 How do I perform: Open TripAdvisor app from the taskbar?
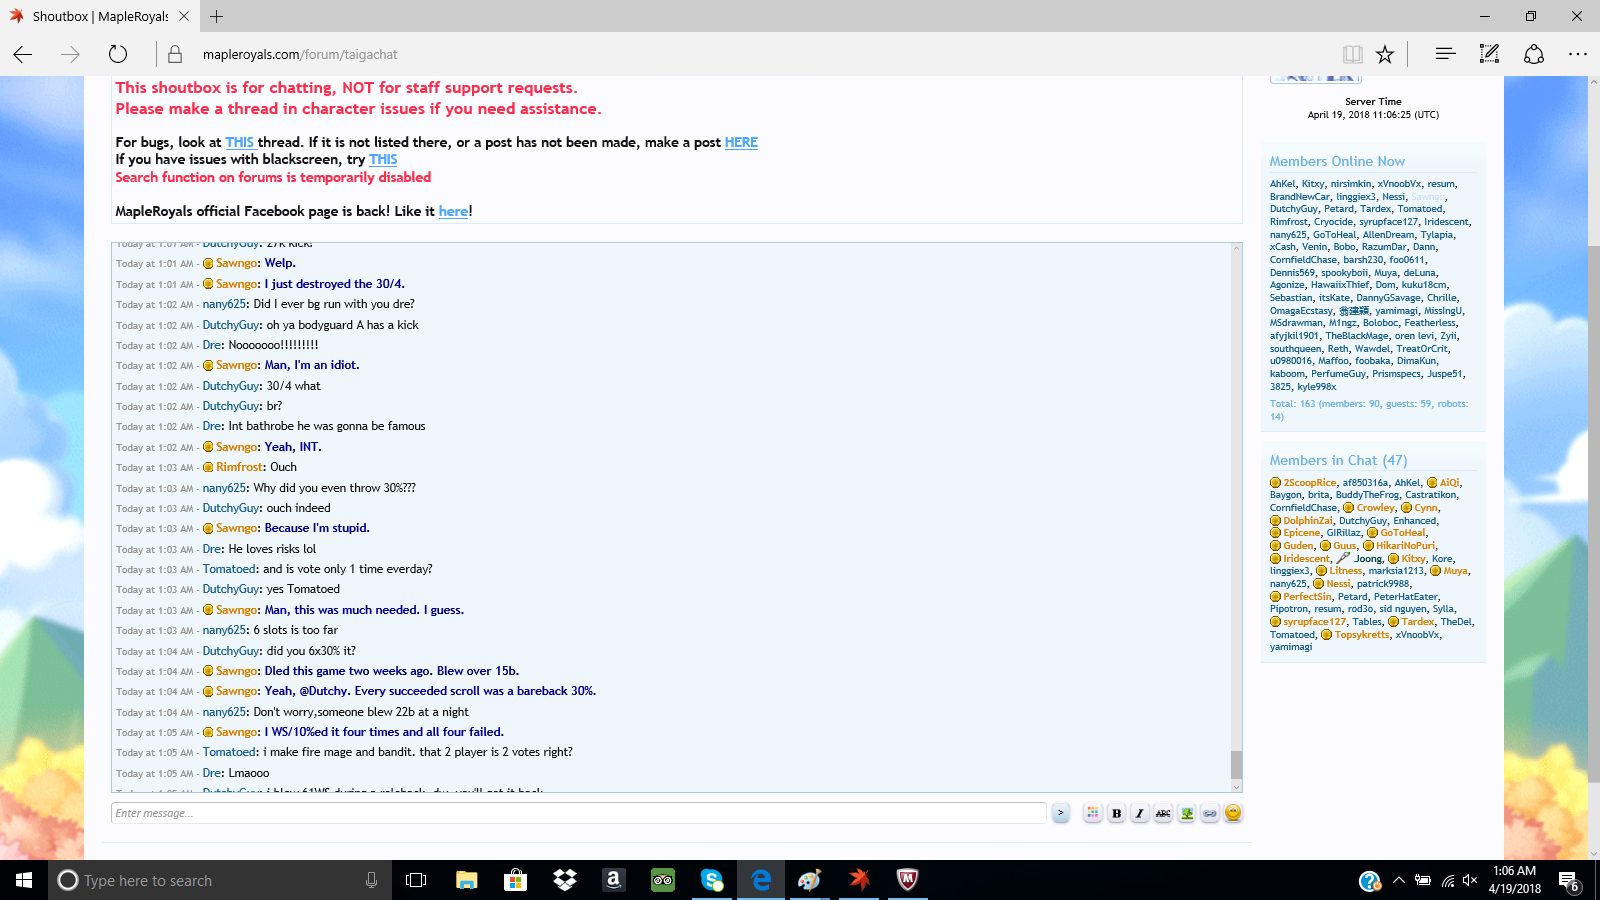663,880
